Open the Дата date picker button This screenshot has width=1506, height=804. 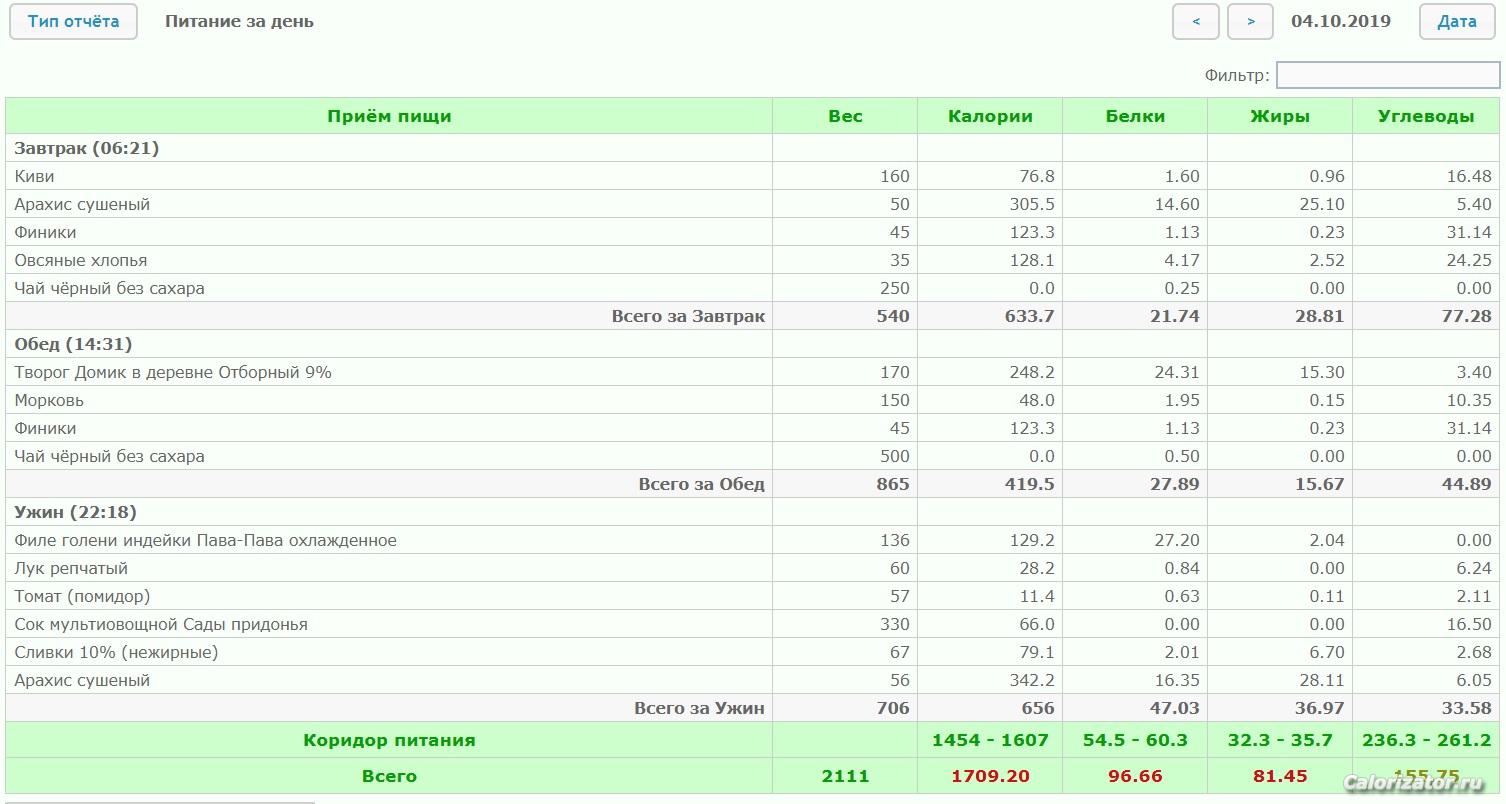click(x=1457, y=22)
